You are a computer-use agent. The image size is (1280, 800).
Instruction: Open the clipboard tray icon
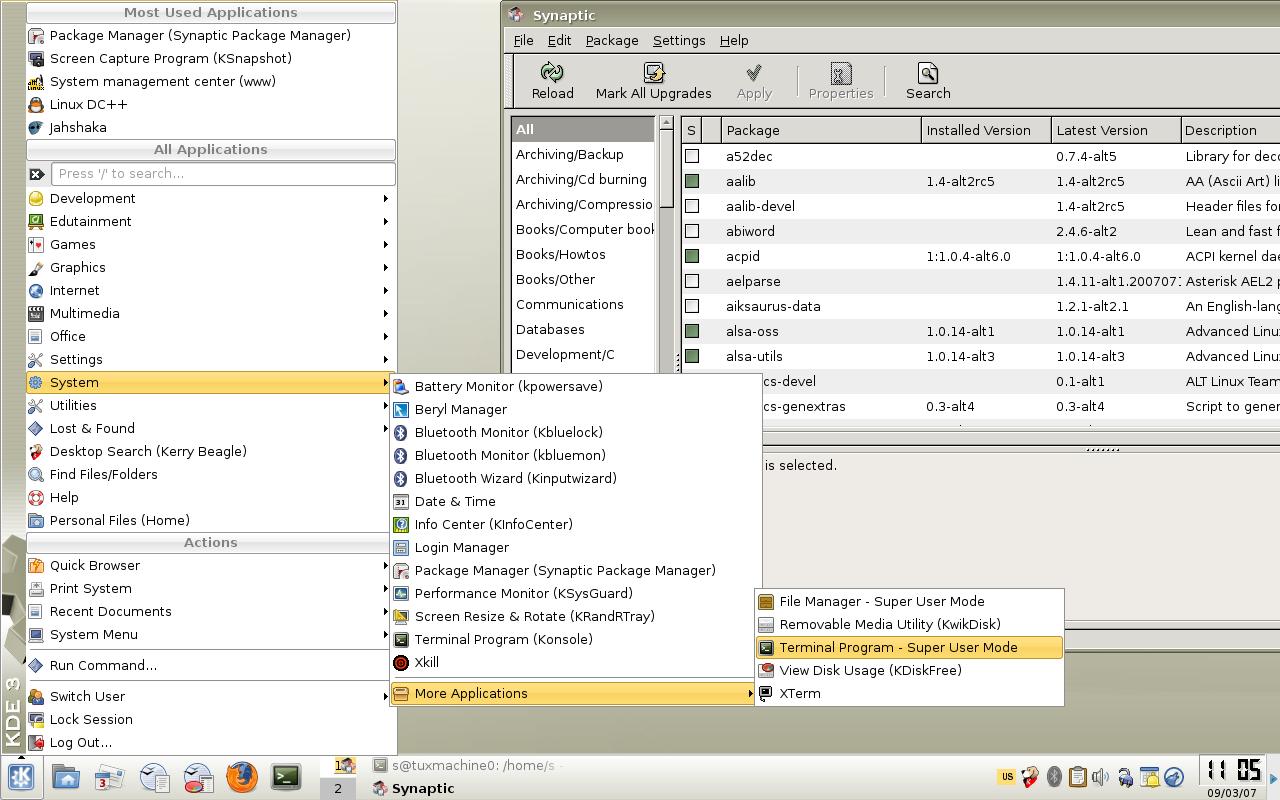pos(1077,777)
